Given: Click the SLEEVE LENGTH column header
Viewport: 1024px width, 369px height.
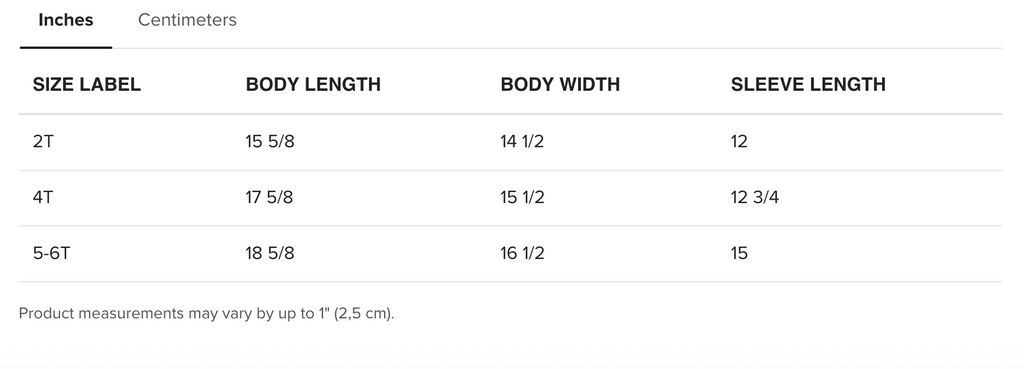Looking at the screenshot, I should [808, 84].
